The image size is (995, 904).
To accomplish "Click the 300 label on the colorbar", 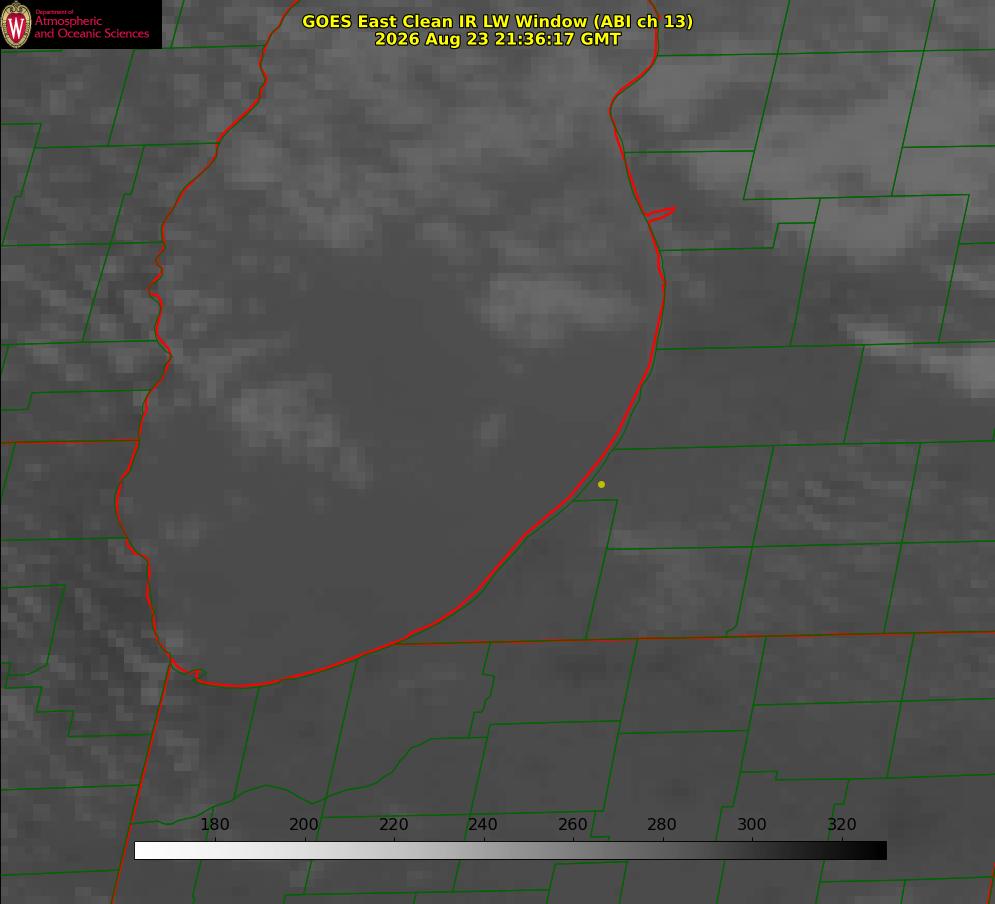I will click(x=752, y=824).
